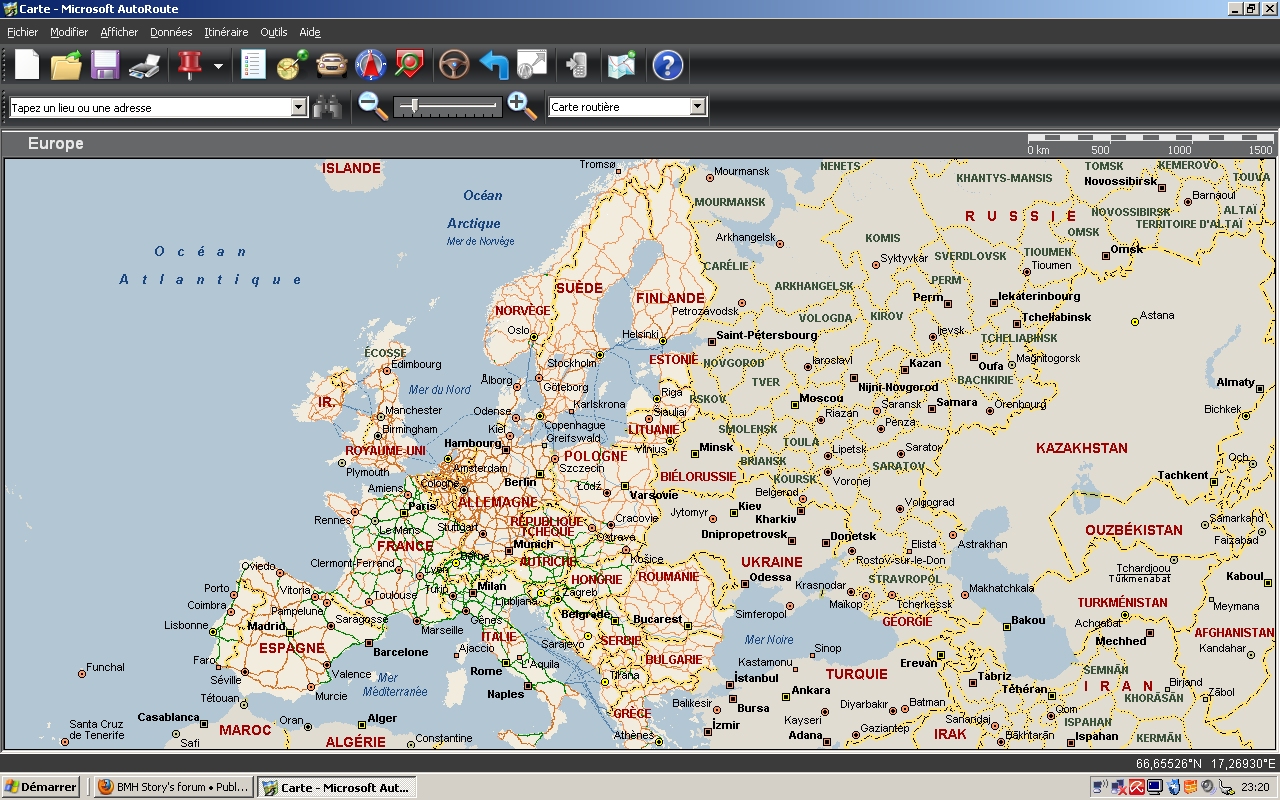Click the 'Tapez un lieu ou une adresse' field
1280x800 pixels.
[x=150, y=107]
